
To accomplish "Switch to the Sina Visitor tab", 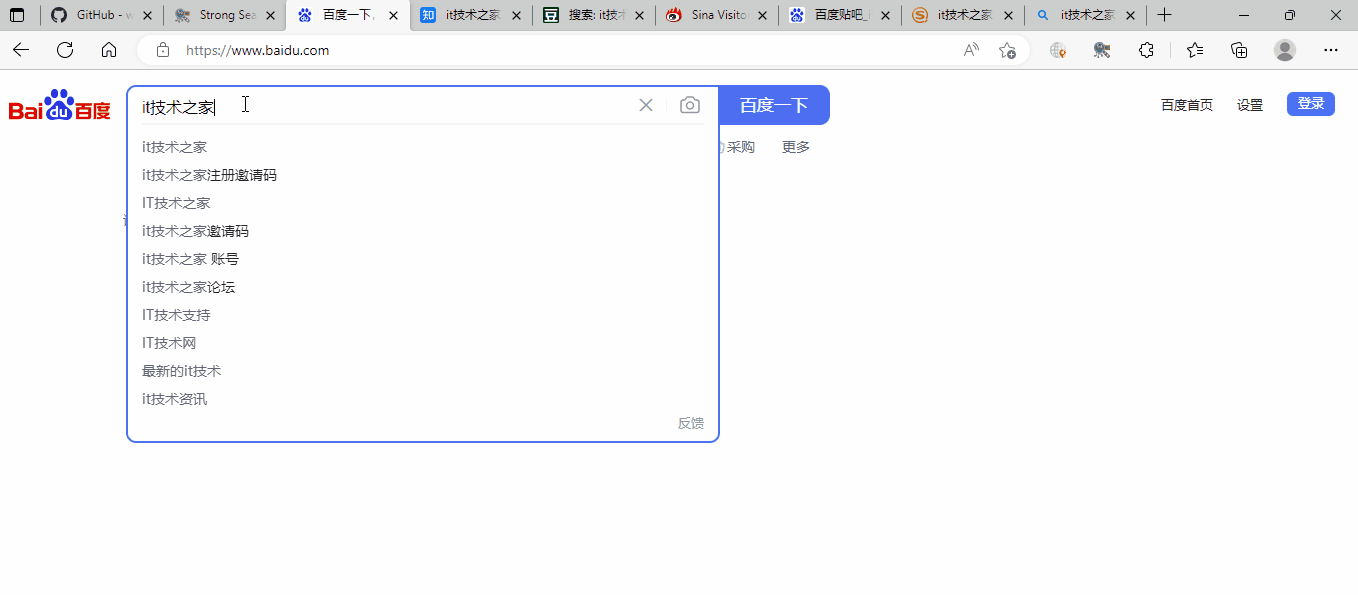I will (717, 16).
